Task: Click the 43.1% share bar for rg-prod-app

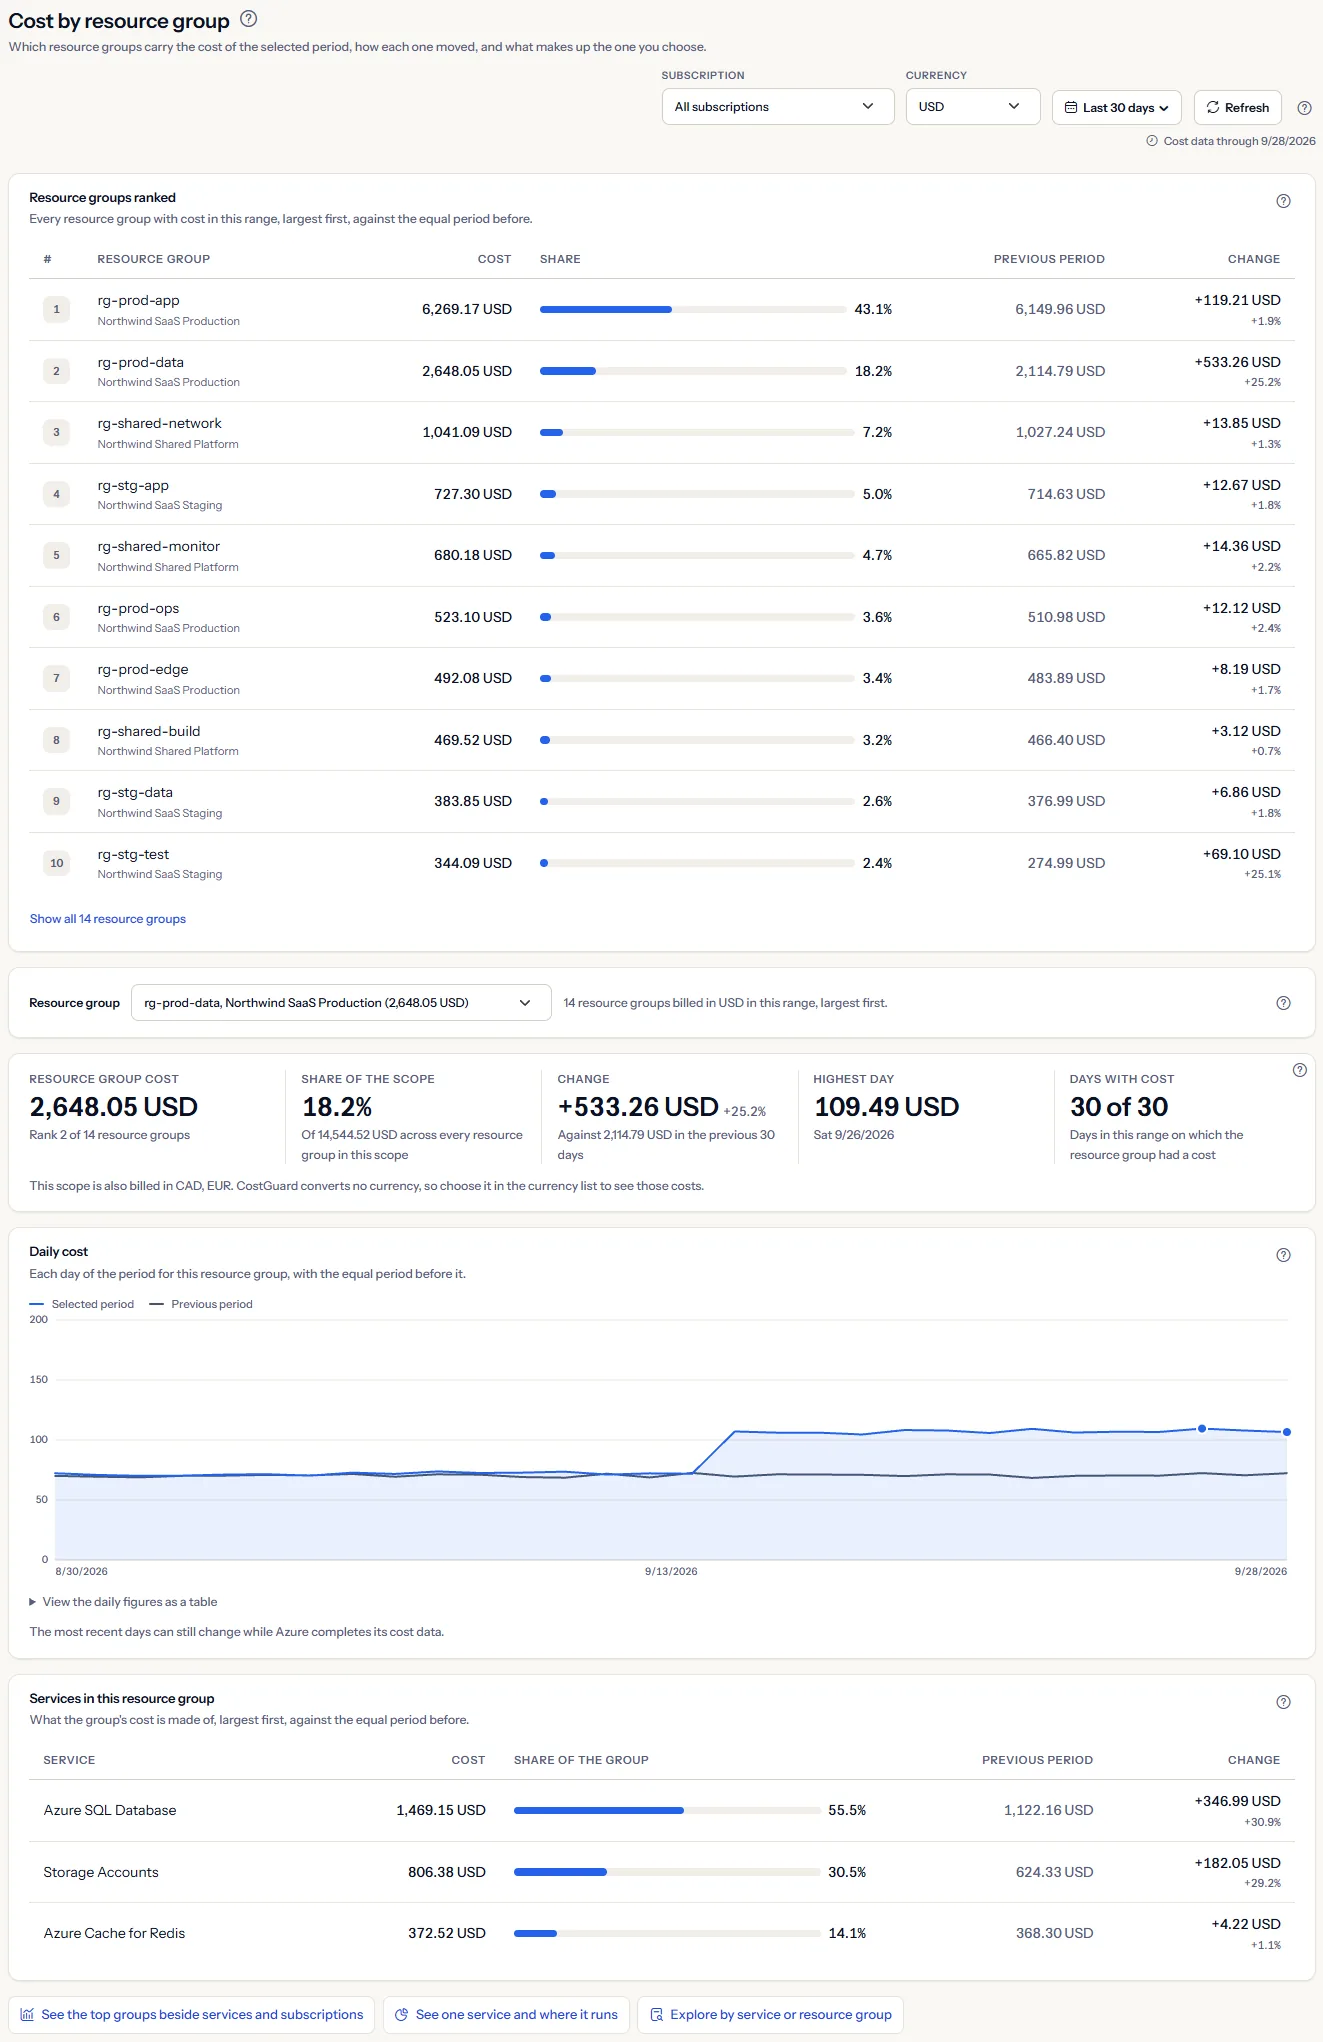Action: click(x=693, y=310)
